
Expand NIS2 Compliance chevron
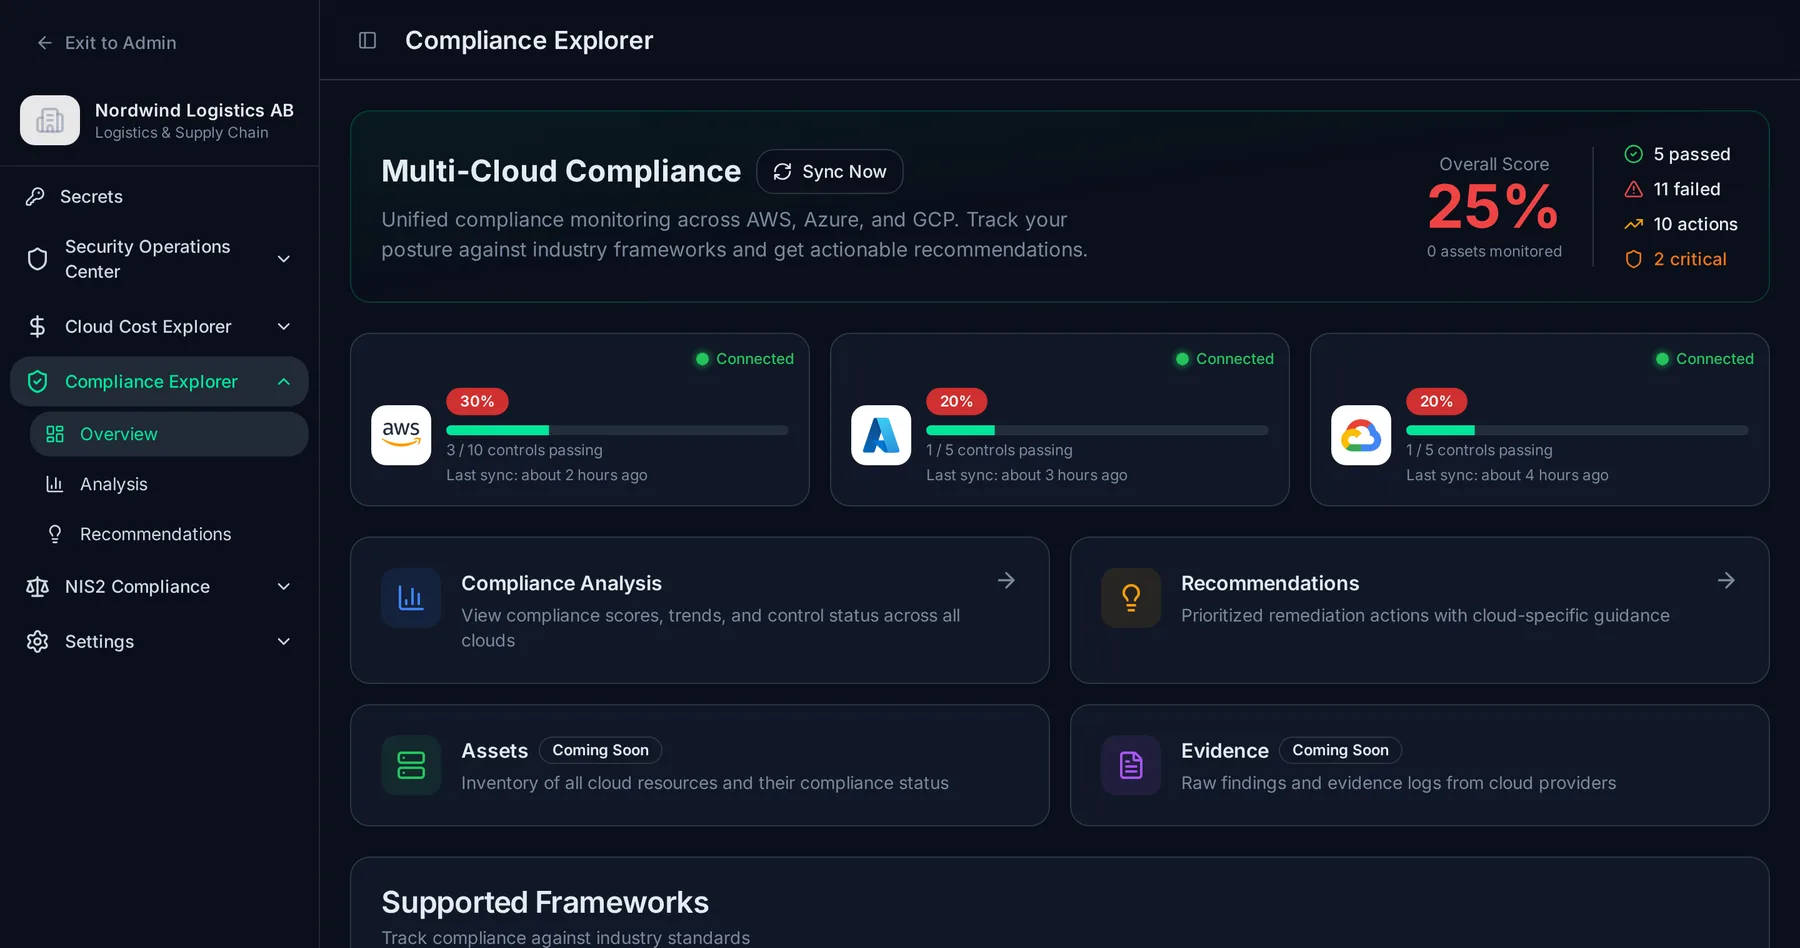(284, 587)
